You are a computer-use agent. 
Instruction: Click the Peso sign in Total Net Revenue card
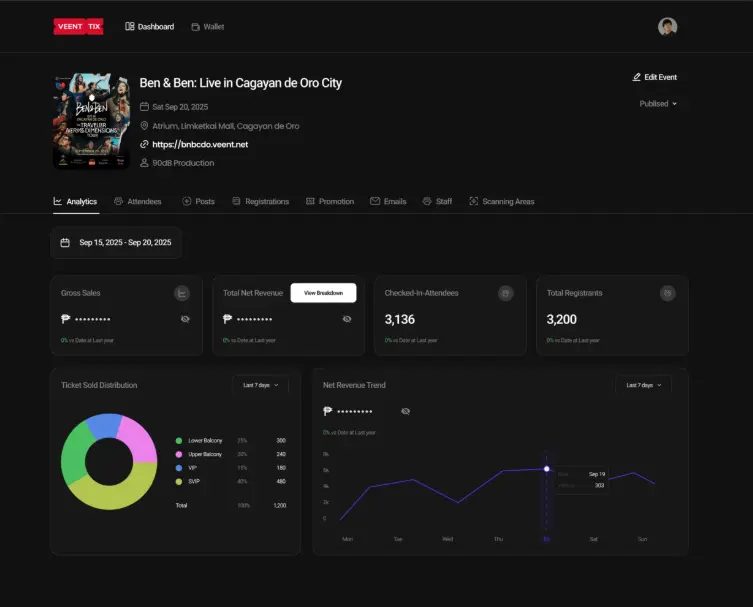228,318
